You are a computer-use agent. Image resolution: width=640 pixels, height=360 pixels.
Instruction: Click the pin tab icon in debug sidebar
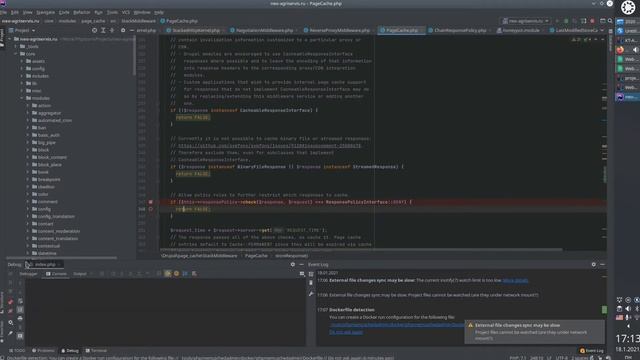click(x=11, y=333)
